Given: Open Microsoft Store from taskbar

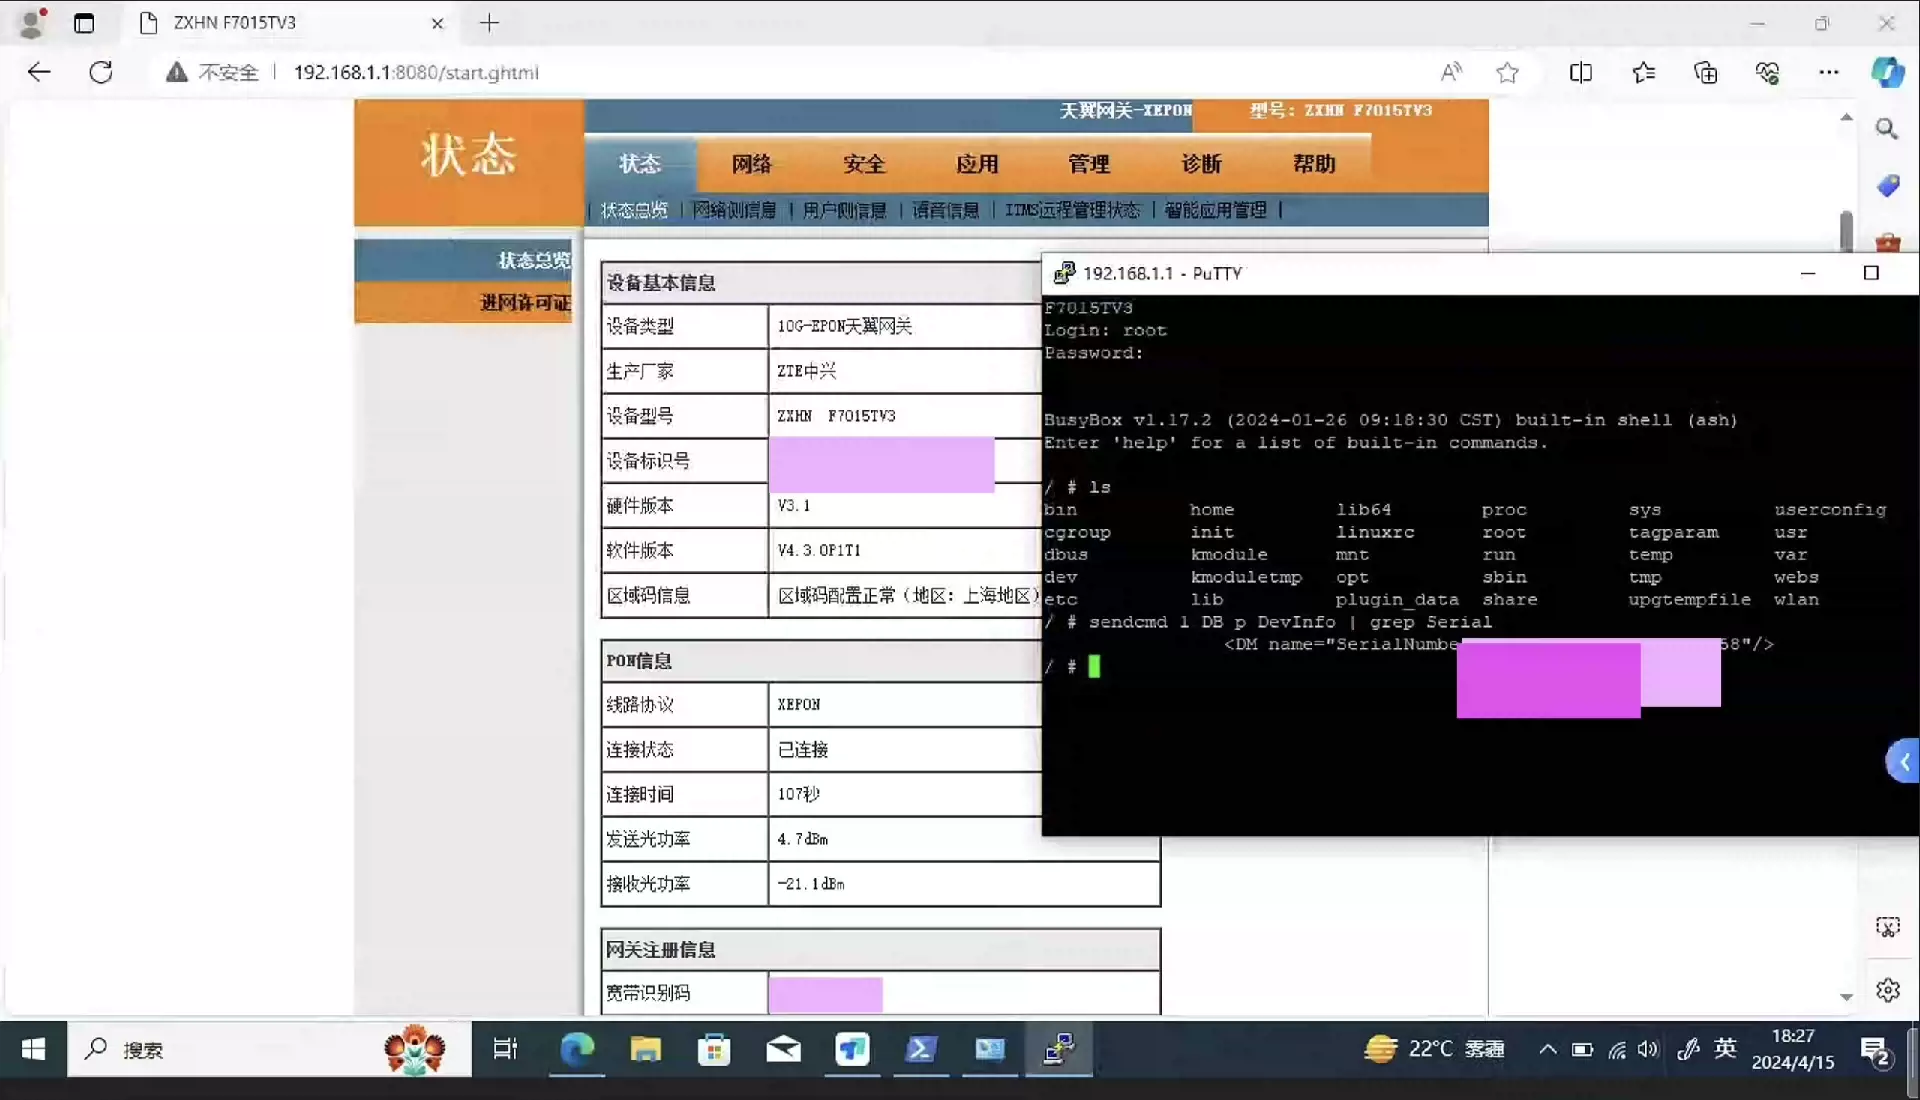Looking at the screenshot, I should tap(713, 1049).
